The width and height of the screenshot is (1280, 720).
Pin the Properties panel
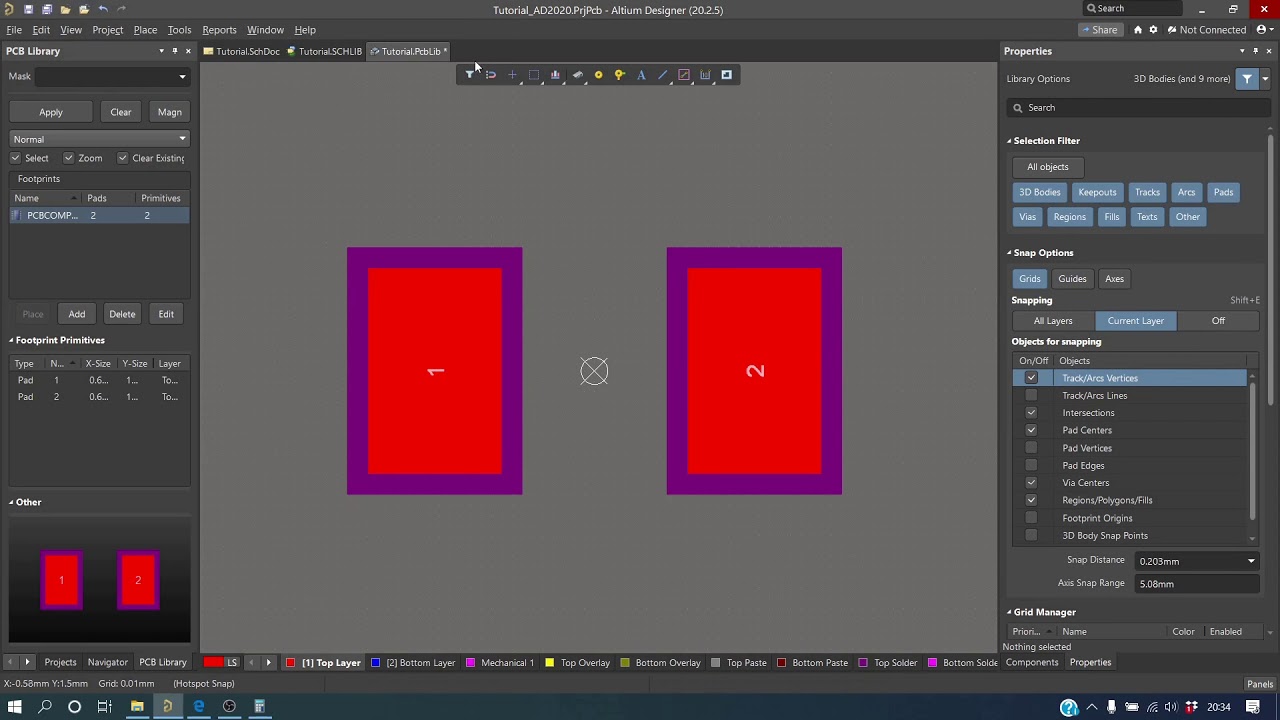click(x=1255, y=51)
